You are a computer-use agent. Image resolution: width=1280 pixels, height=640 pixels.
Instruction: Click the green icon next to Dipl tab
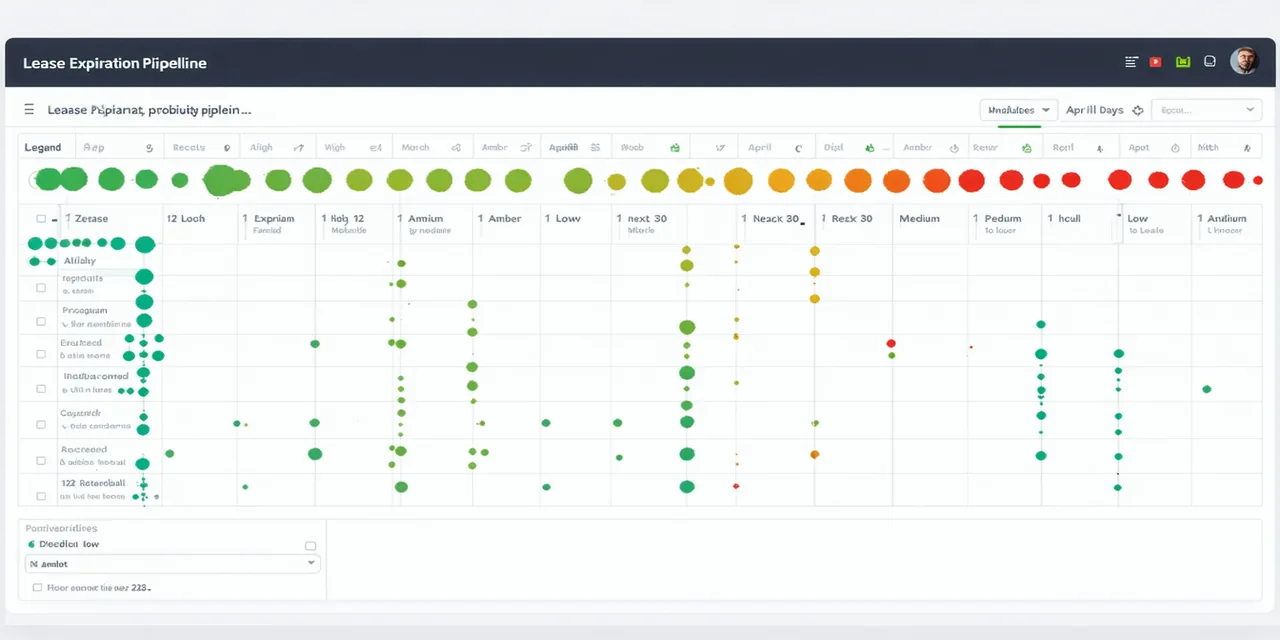coord(869,148)
